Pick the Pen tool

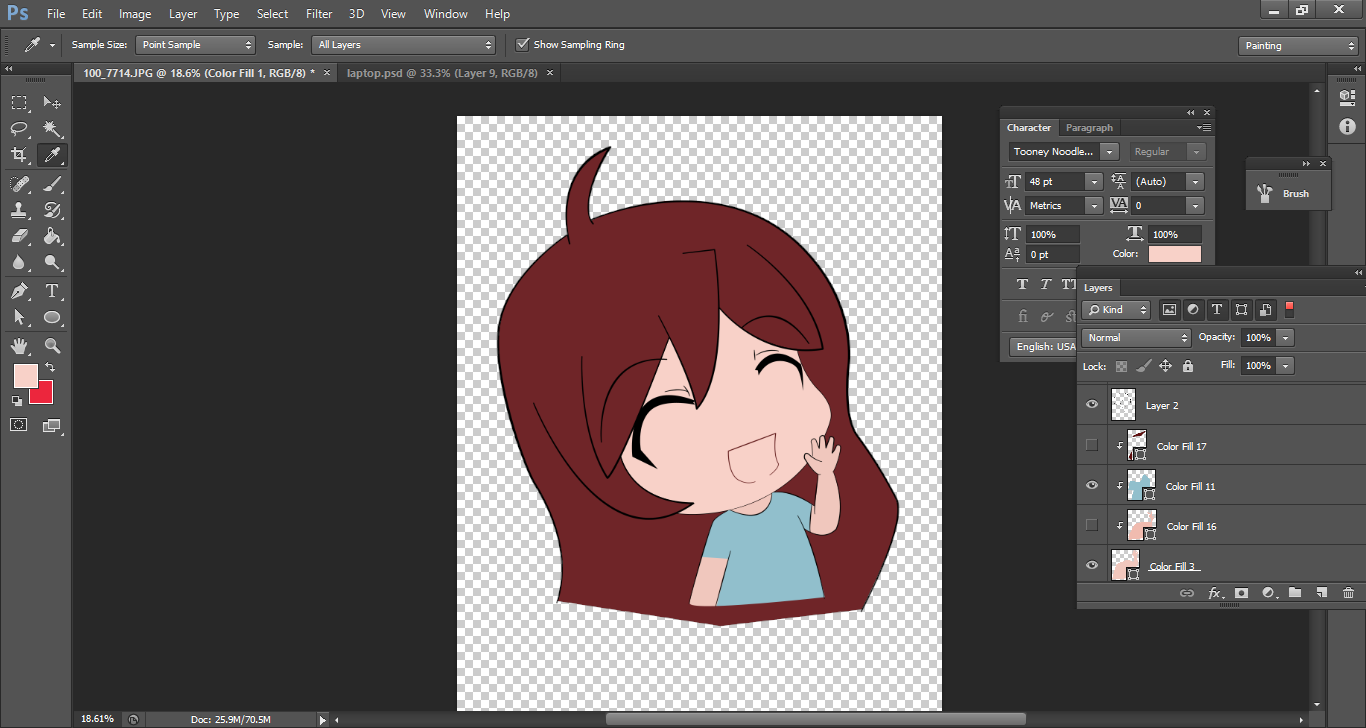coord(19,291)
